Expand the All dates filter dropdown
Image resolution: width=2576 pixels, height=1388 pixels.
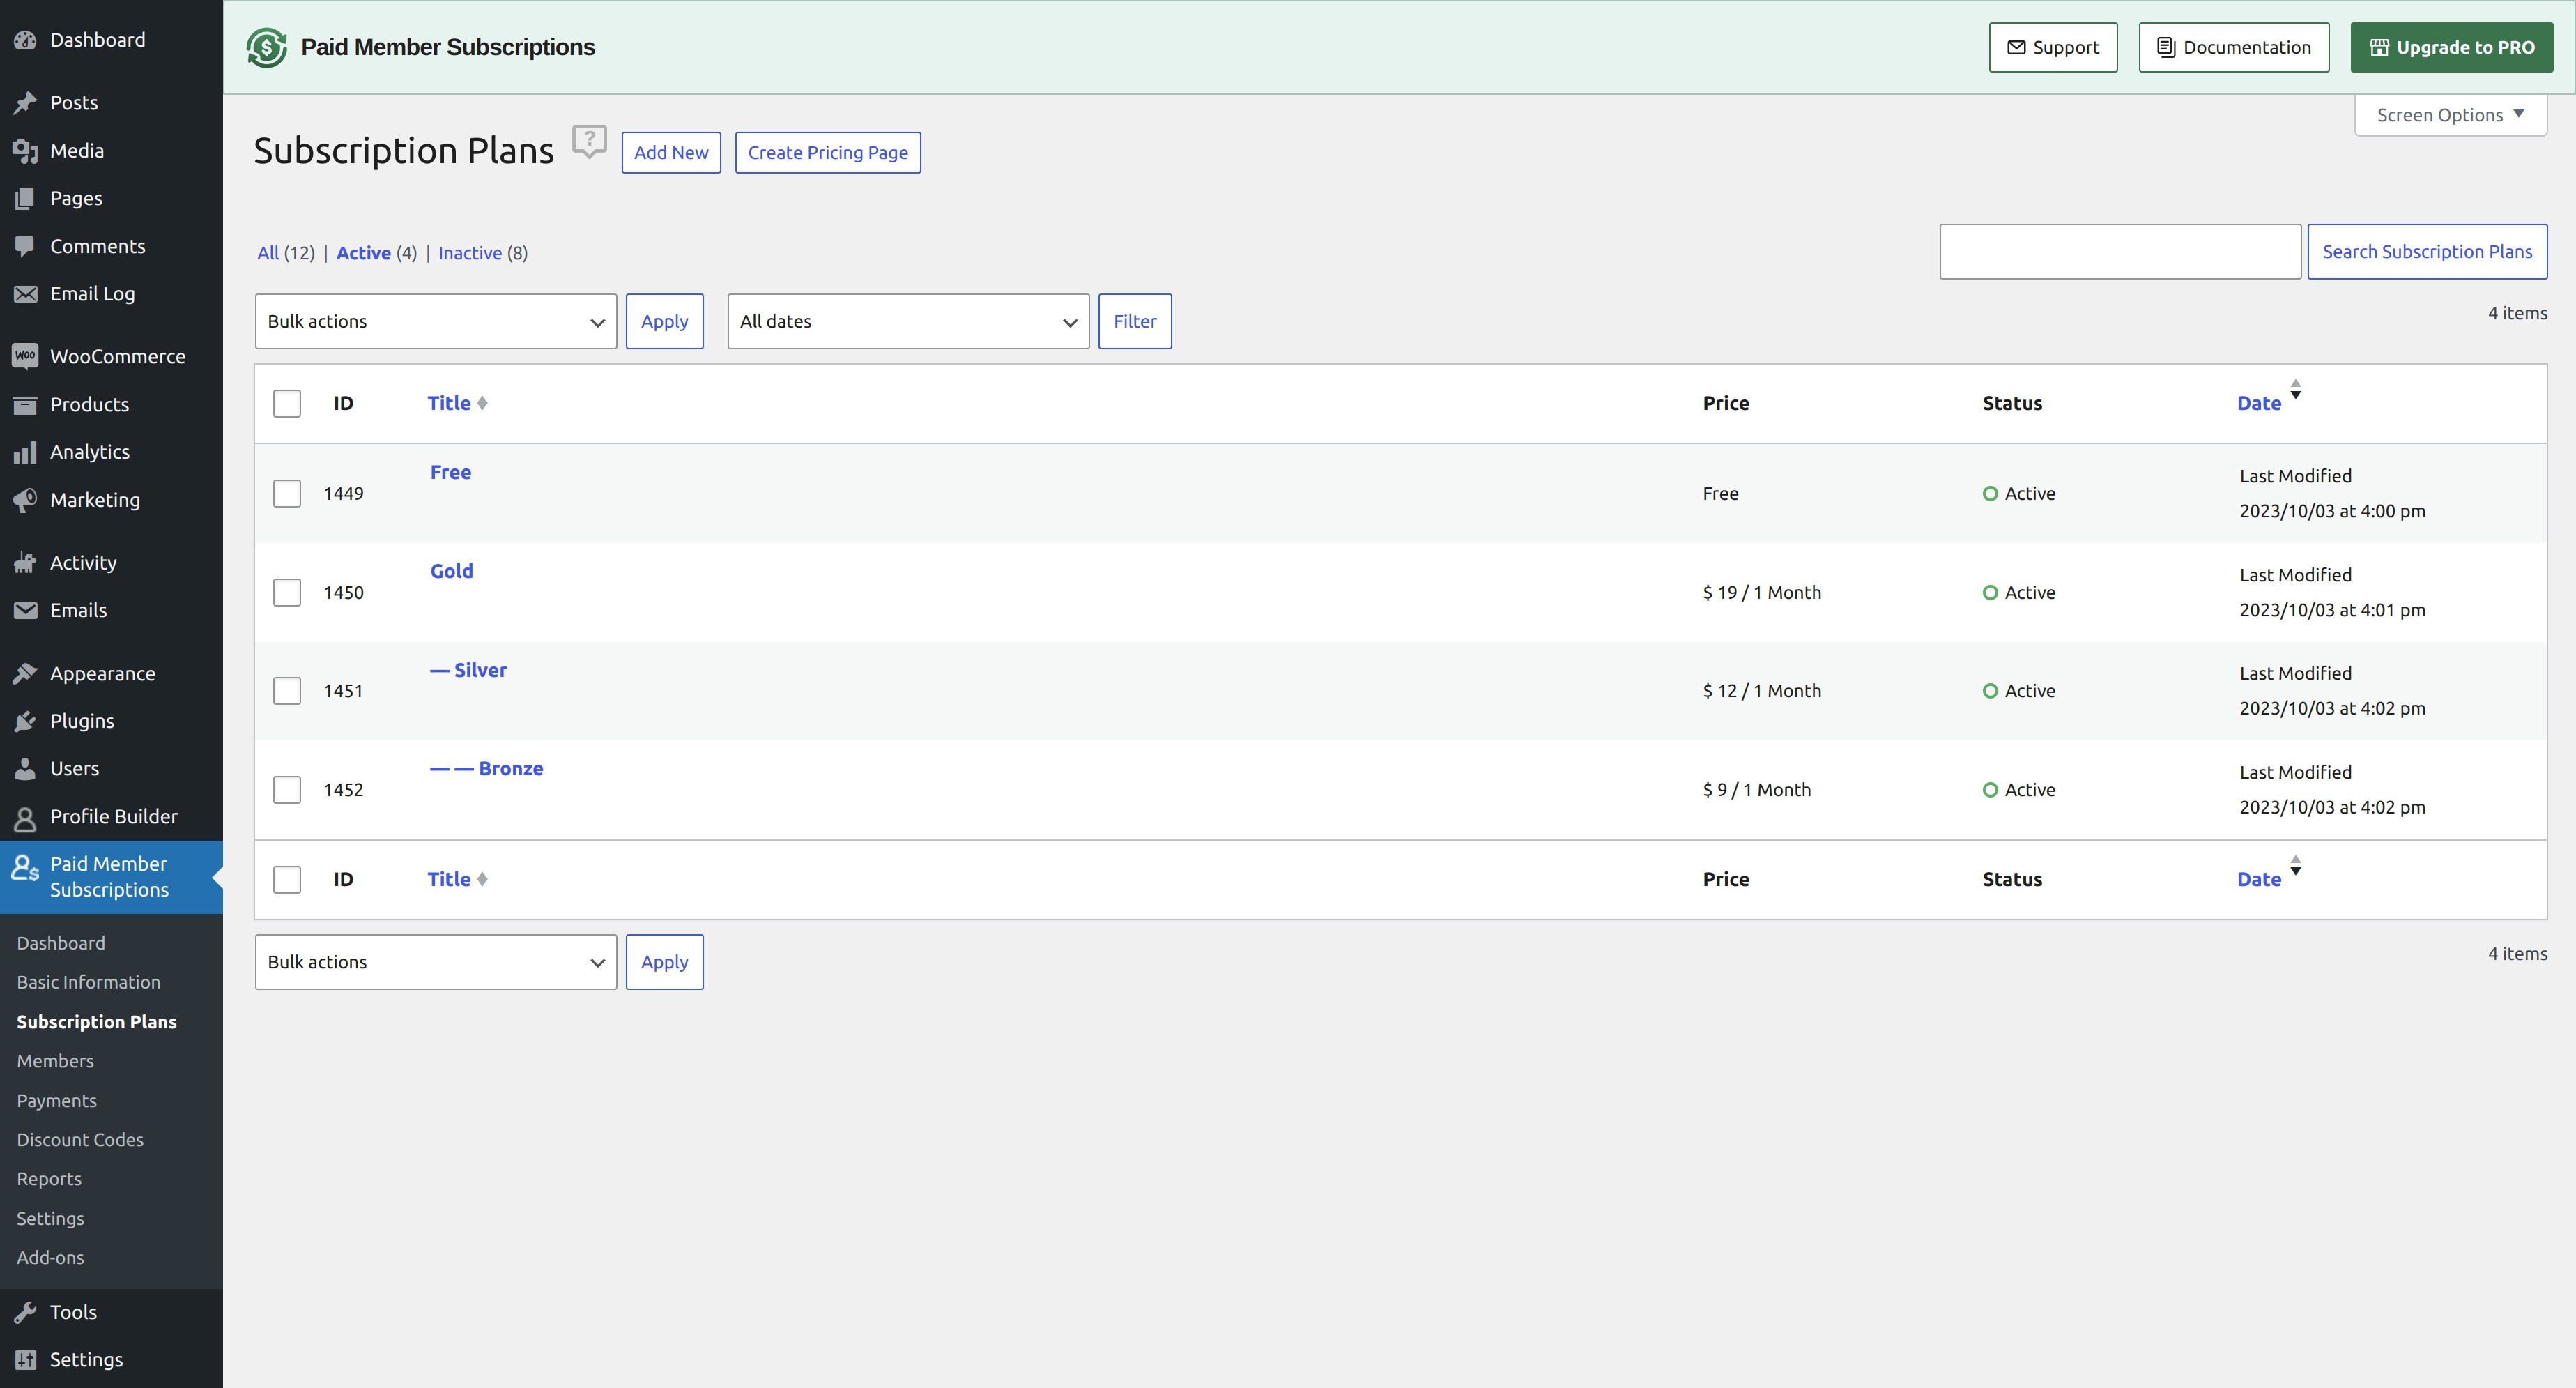click(x=907, y=321)
